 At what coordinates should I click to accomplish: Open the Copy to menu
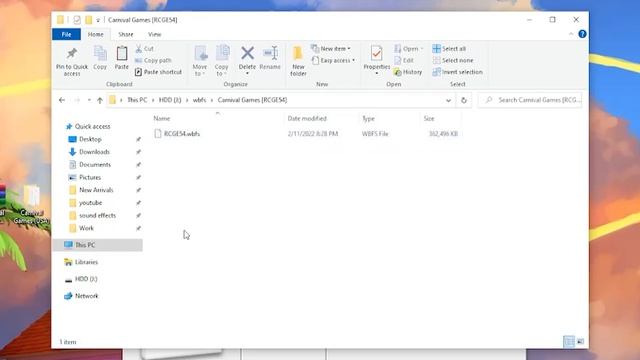(222, 61)
